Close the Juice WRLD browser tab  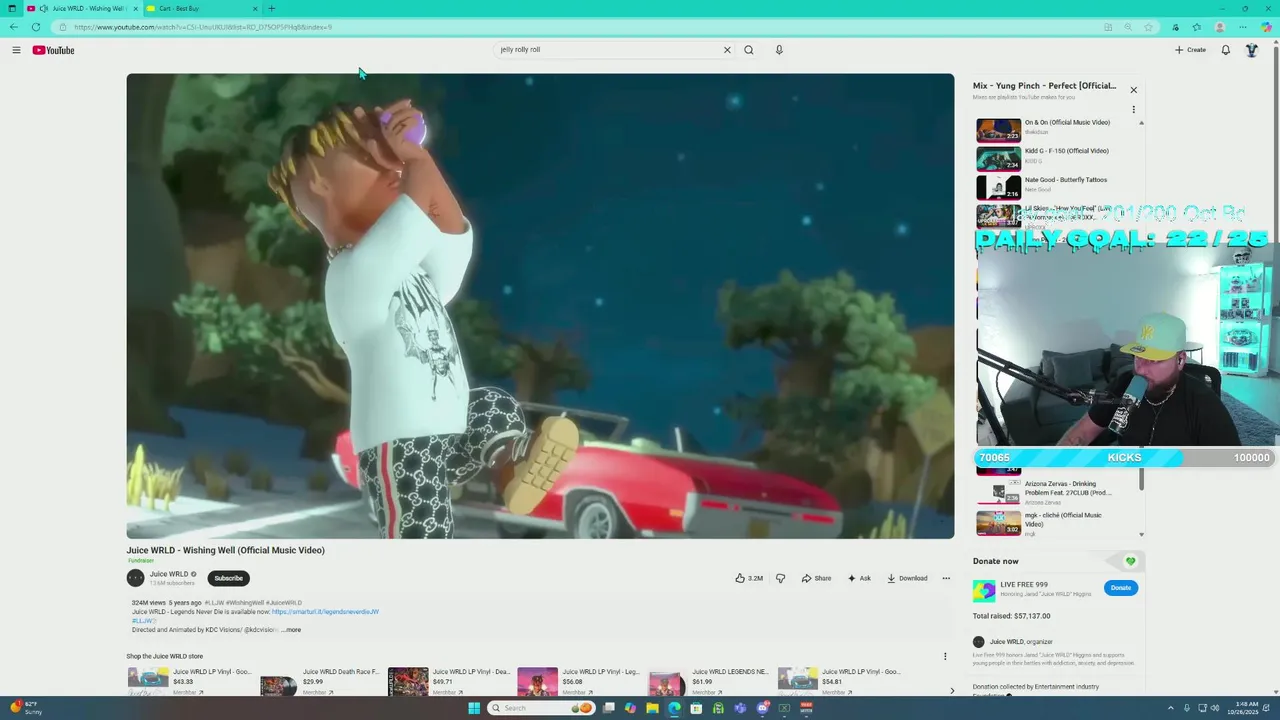click(x=135, y=8)
